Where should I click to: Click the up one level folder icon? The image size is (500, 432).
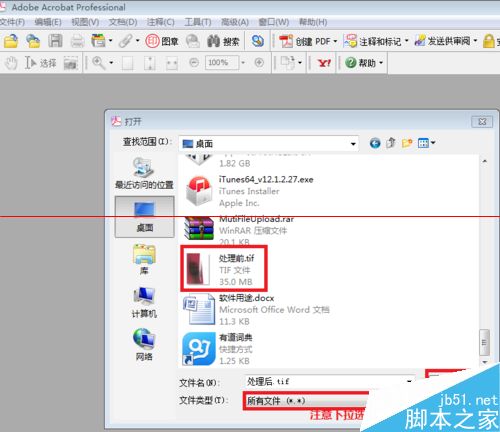[391, 143]
